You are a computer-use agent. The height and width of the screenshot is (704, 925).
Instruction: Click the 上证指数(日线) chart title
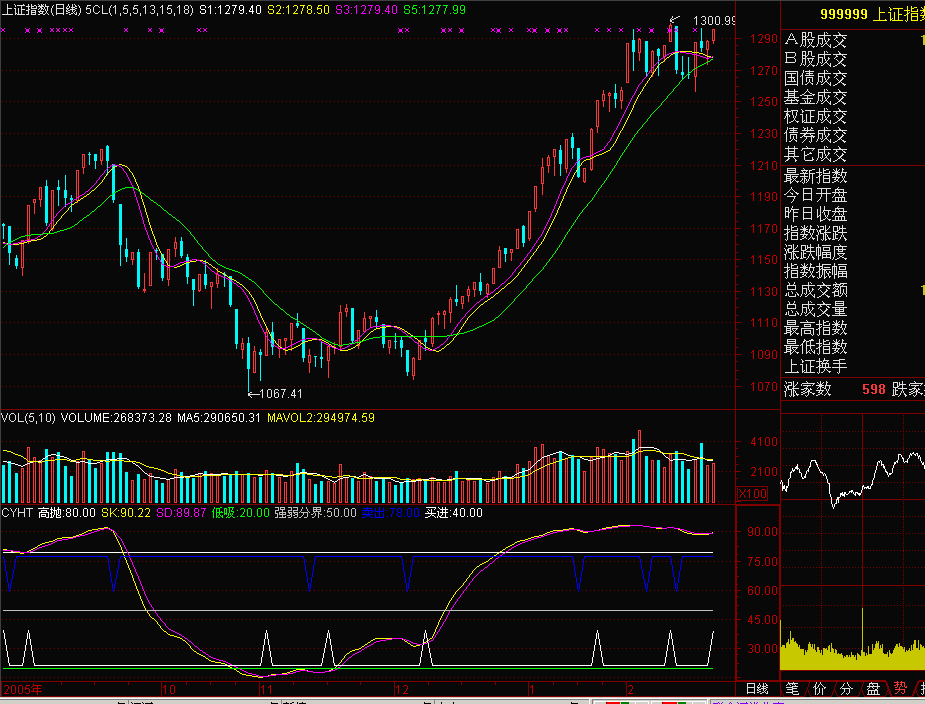tap(41, 10)
